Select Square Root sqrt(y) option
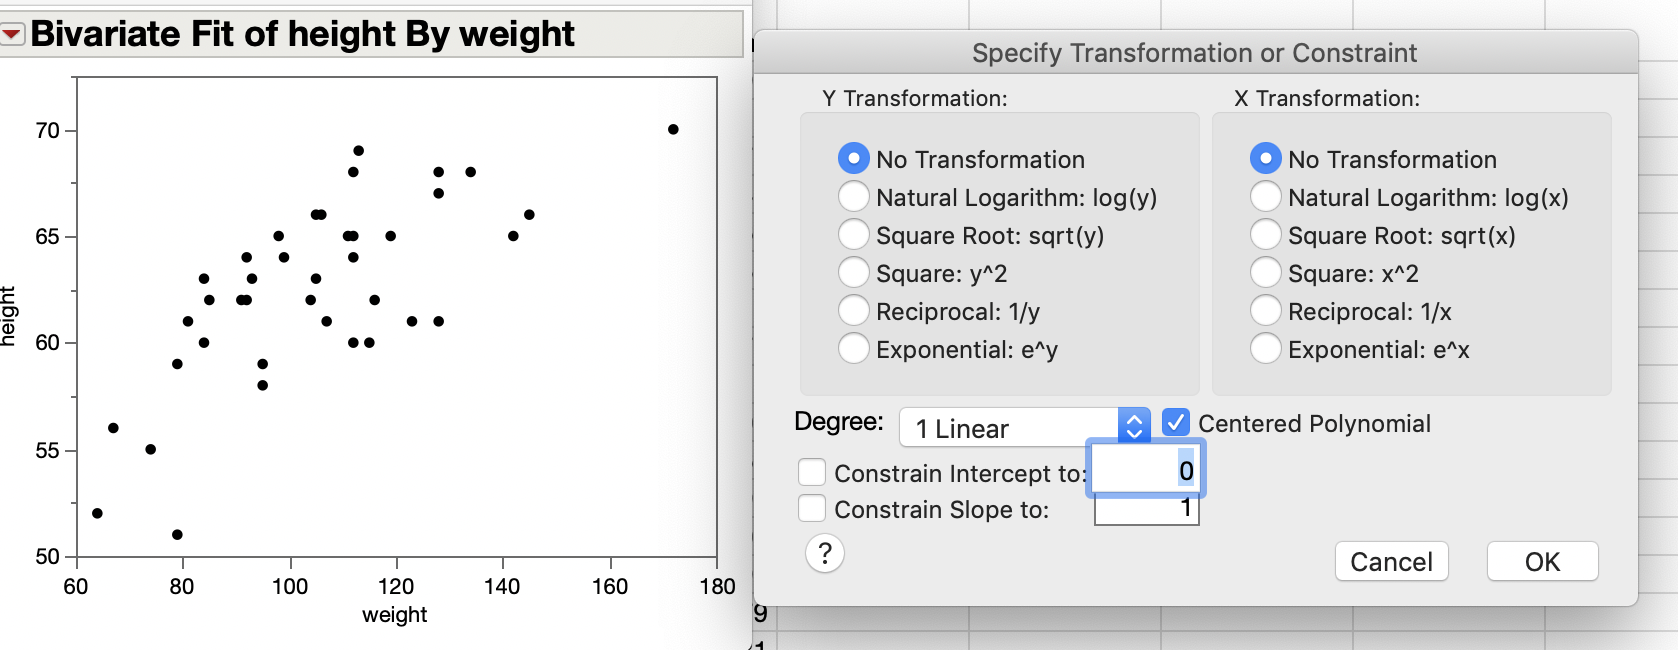The image size is (1678, 650). (x=853, y=235)
